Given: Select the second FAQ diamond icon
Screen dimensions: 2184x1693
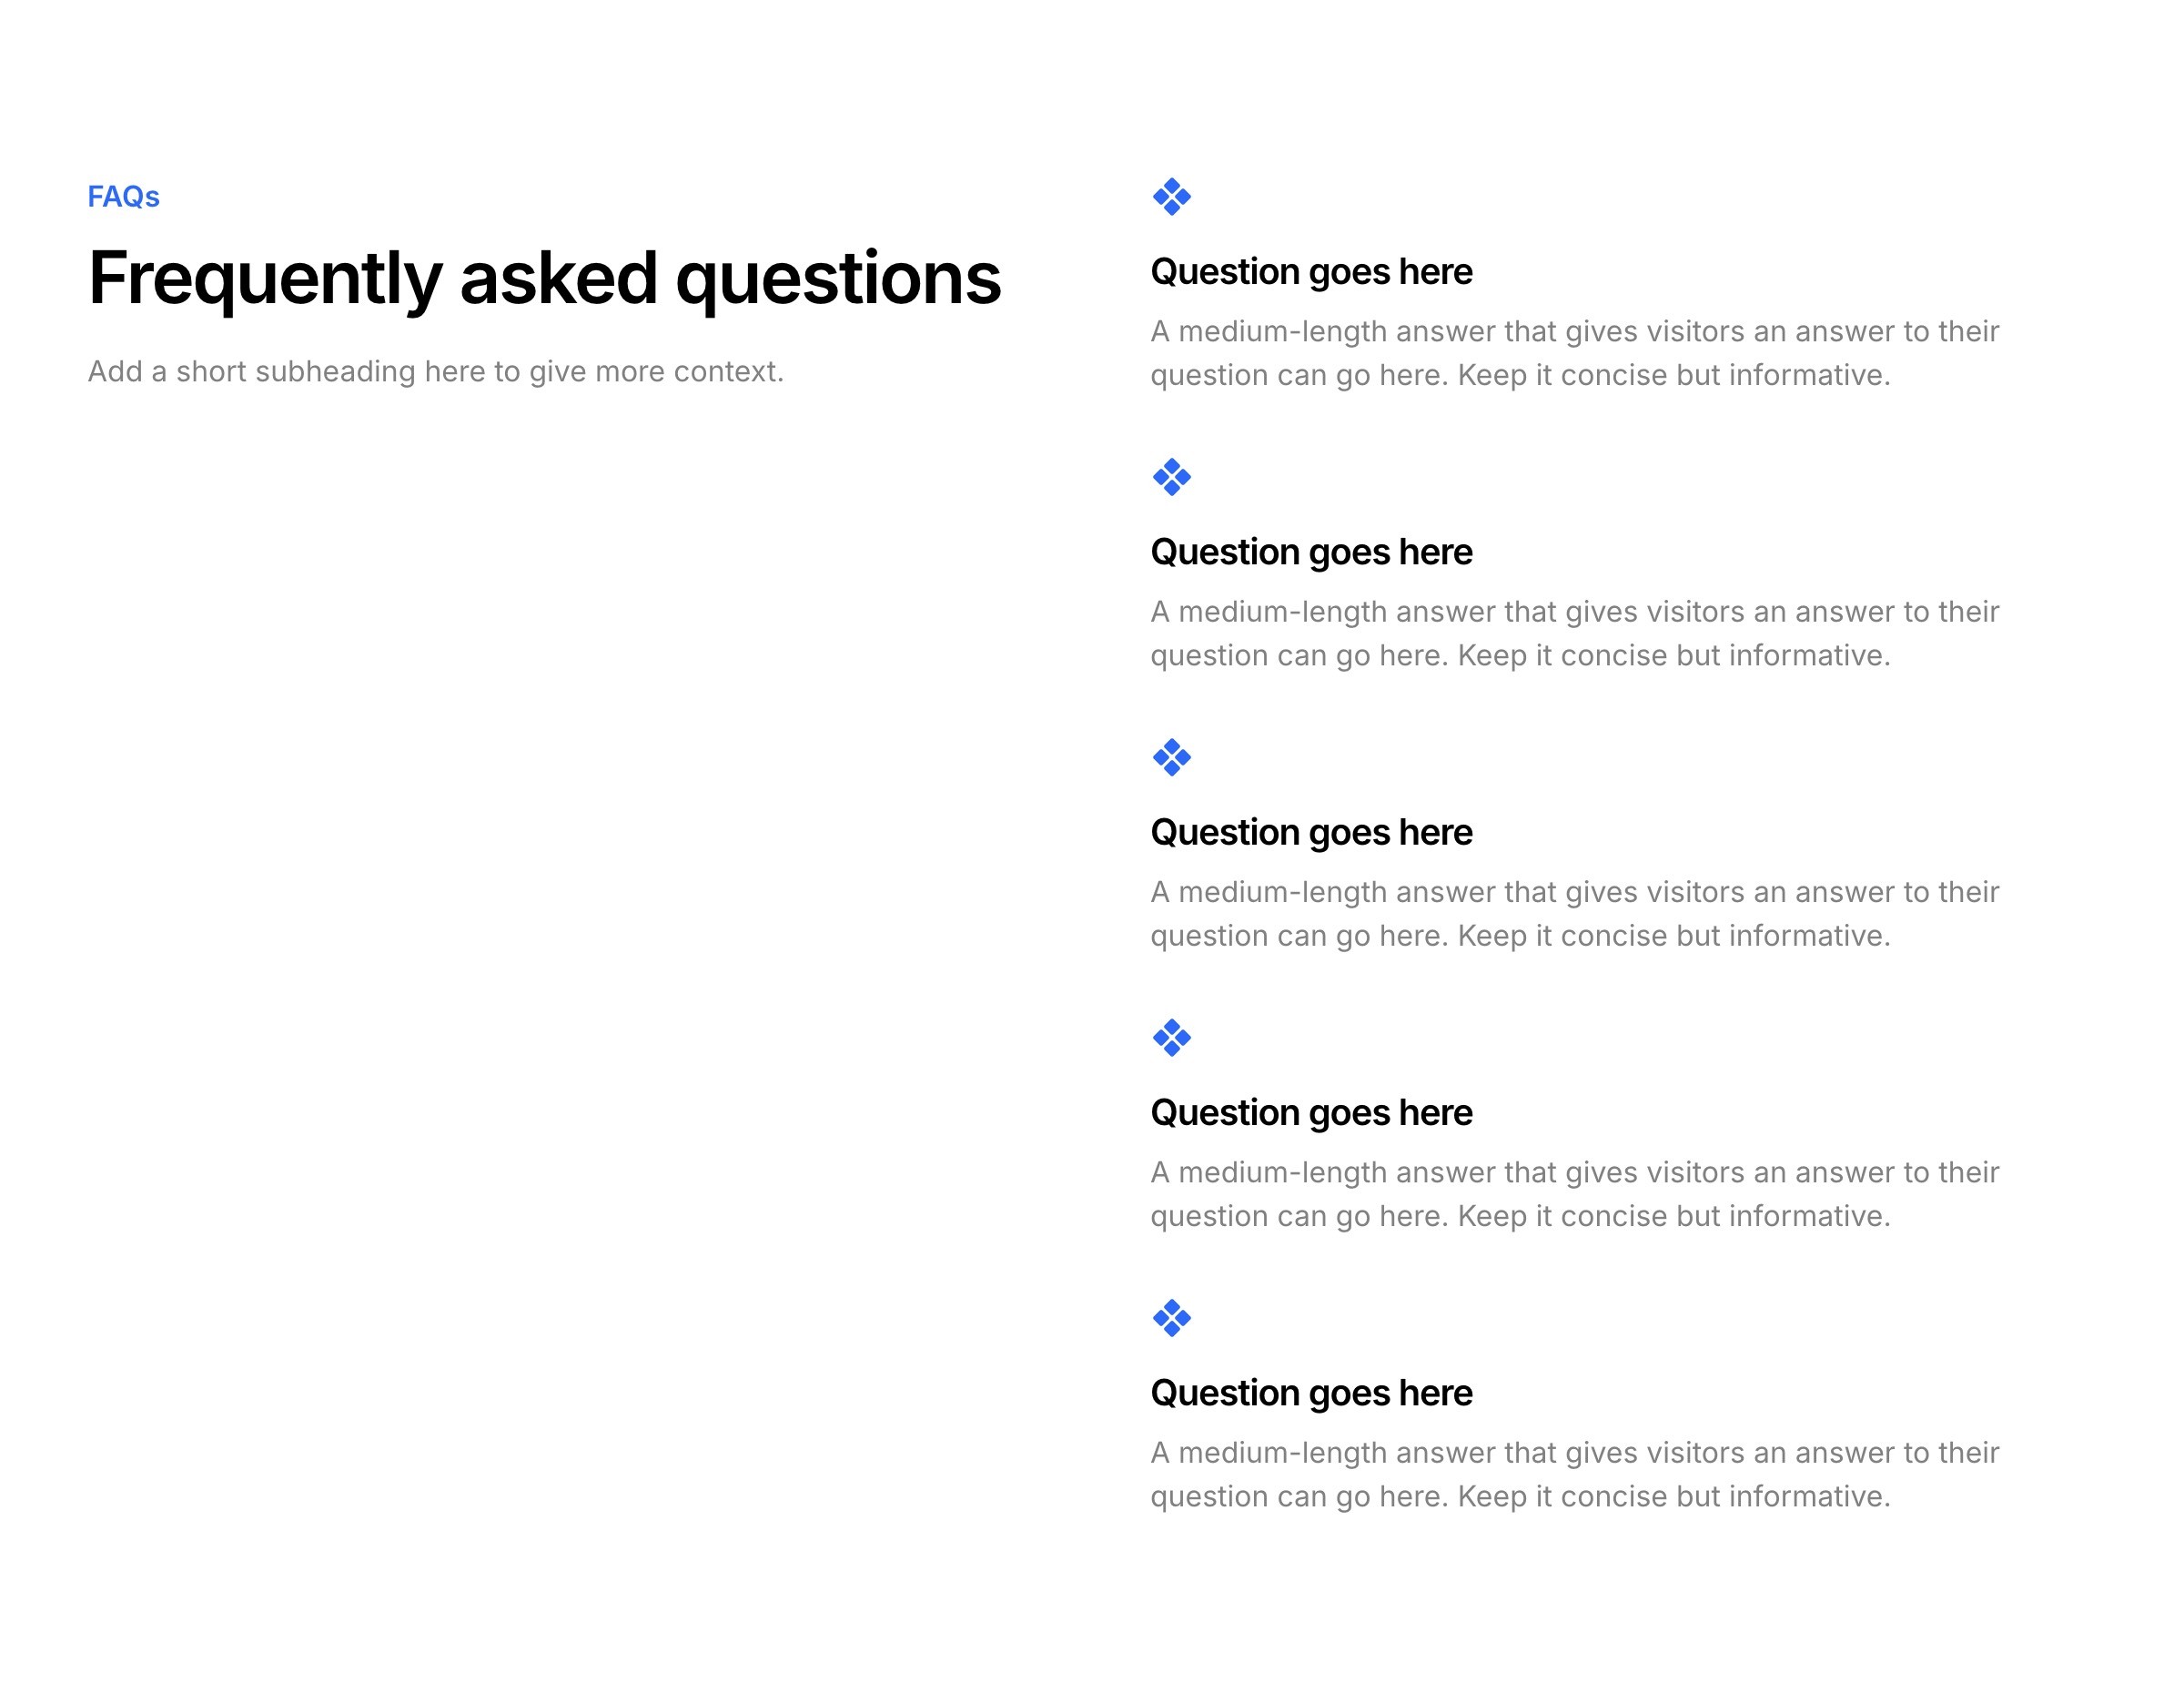Looking at the screenshot, I should (x=1171, y=477).
